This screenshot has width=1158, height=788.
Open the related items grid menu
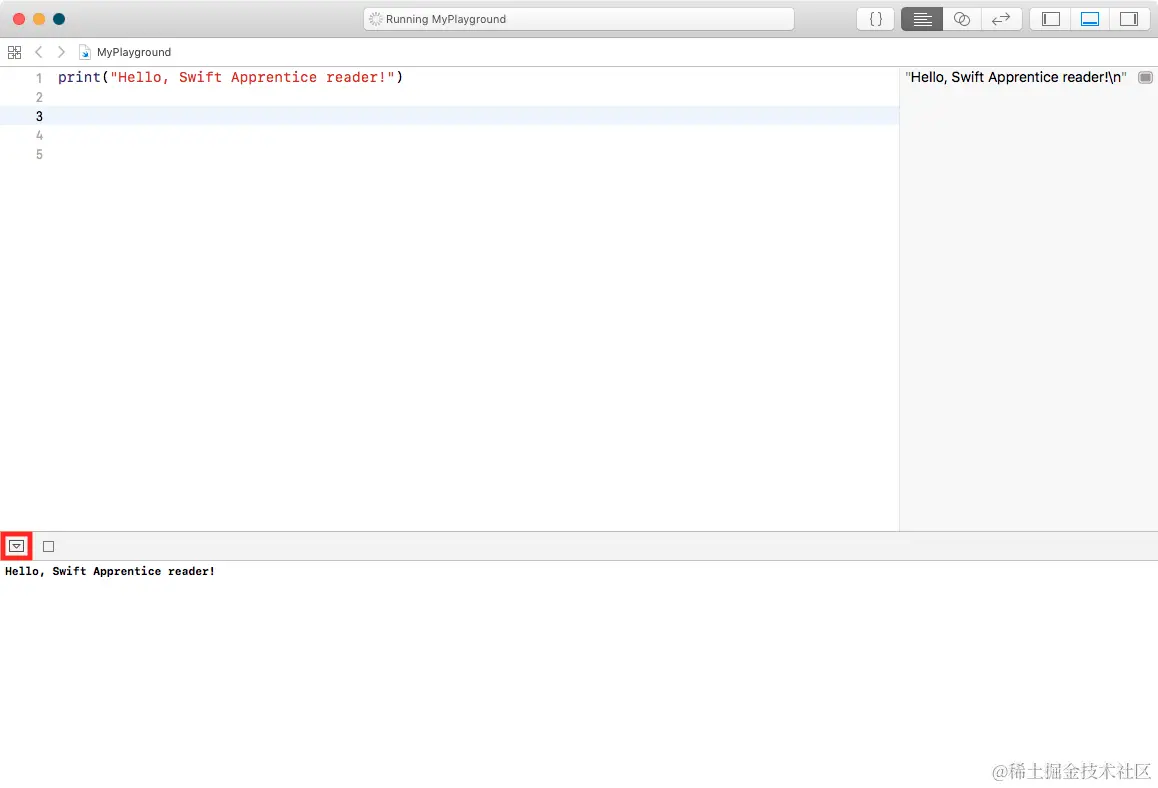click(x=14, y=52)
